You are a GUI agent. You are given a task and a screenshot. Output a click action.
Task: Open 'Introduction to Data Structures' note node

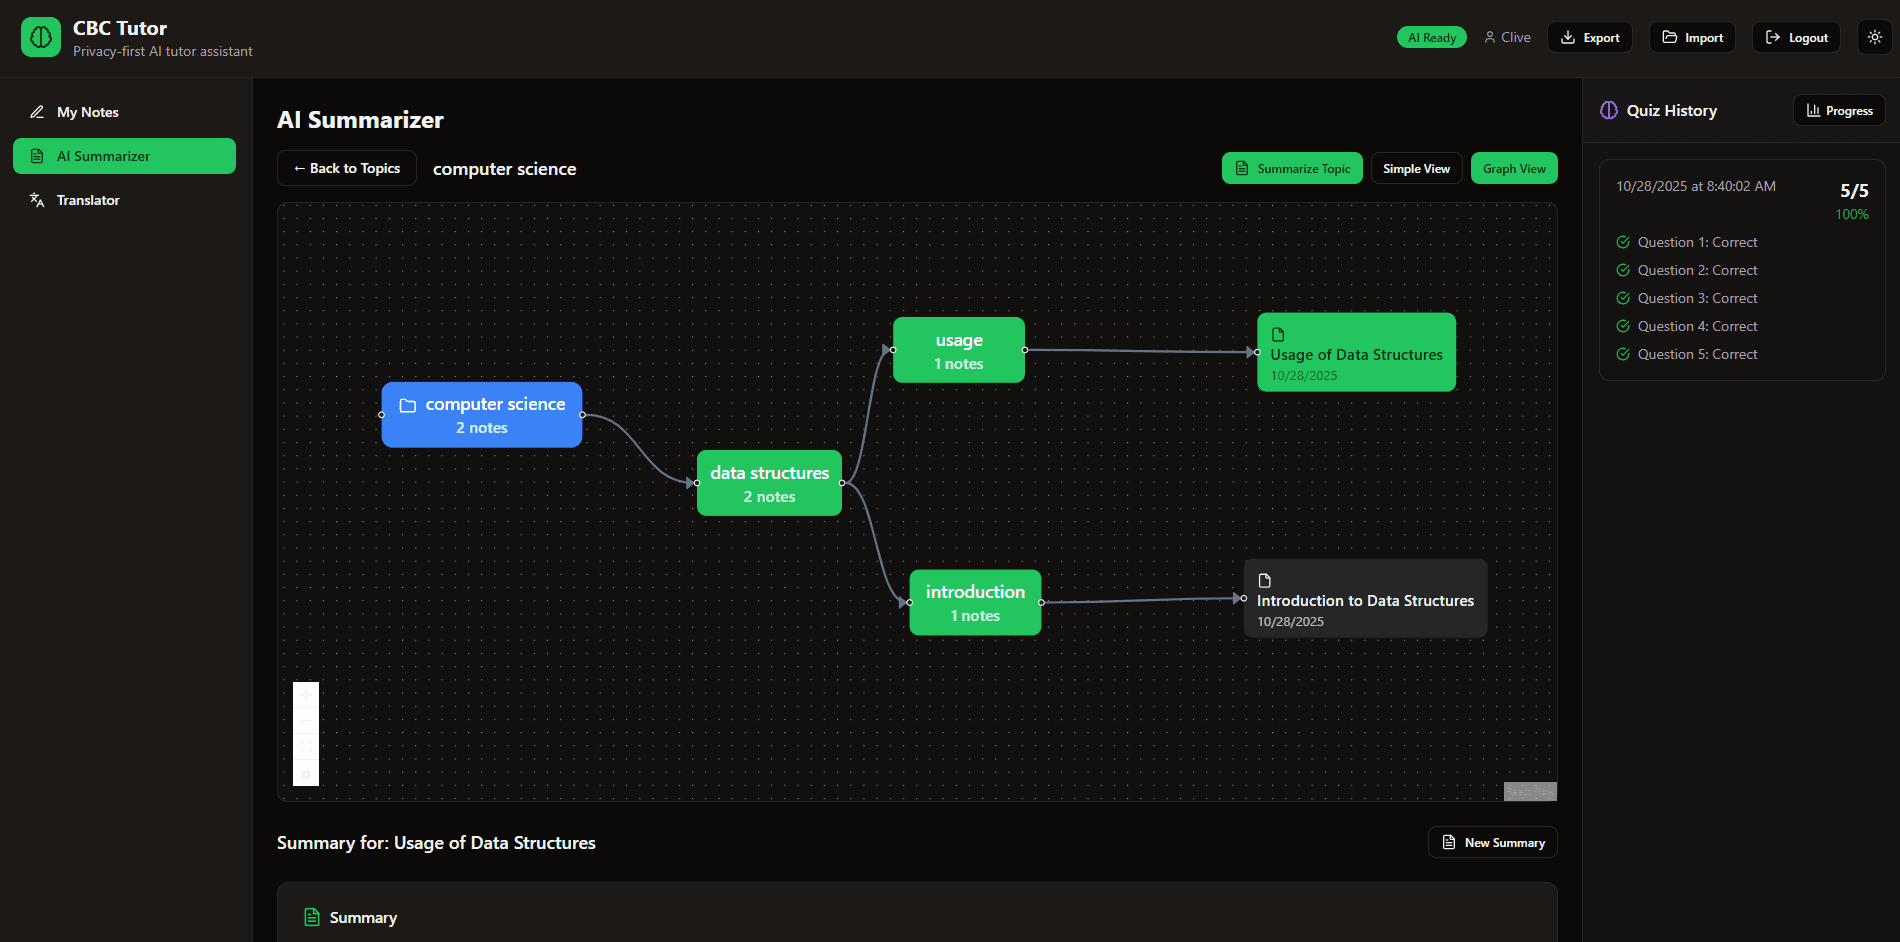[1365, 599]
